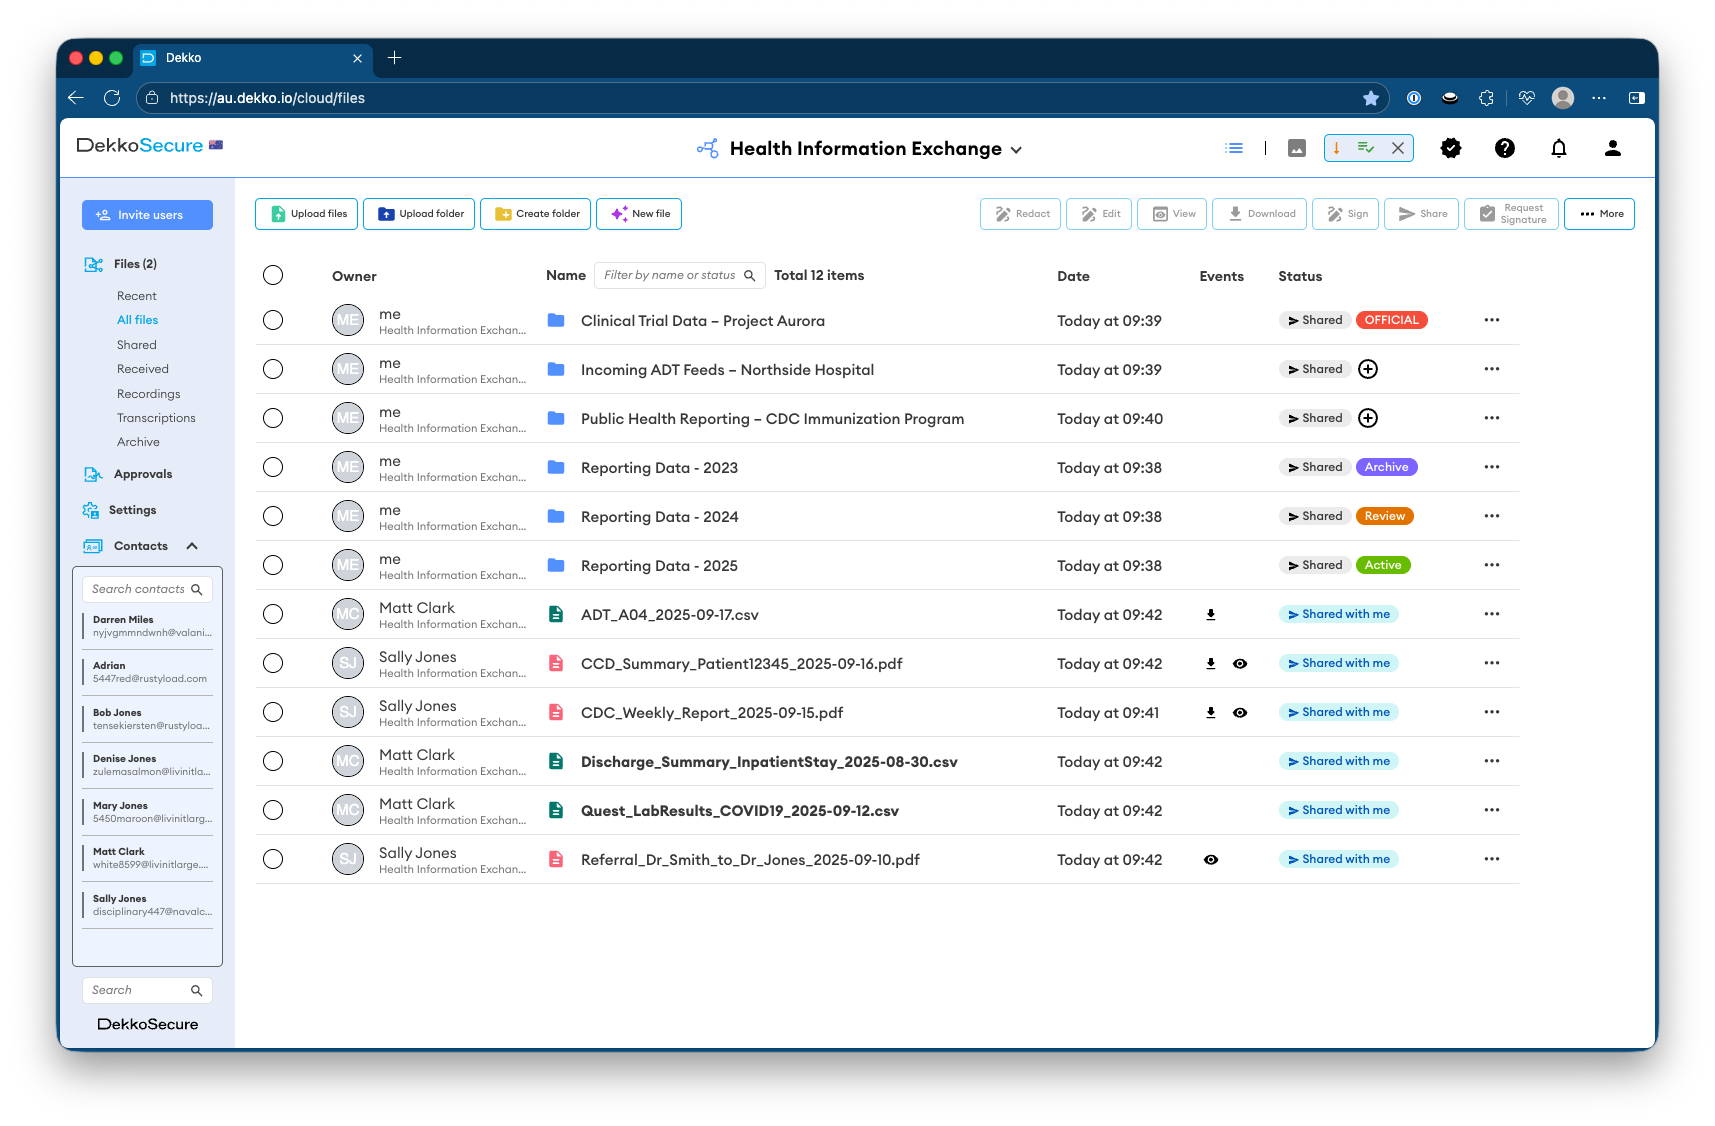The image size is (1715, 1126).
Task: Click the verified badge icon in header
Action: [1450, 148]
